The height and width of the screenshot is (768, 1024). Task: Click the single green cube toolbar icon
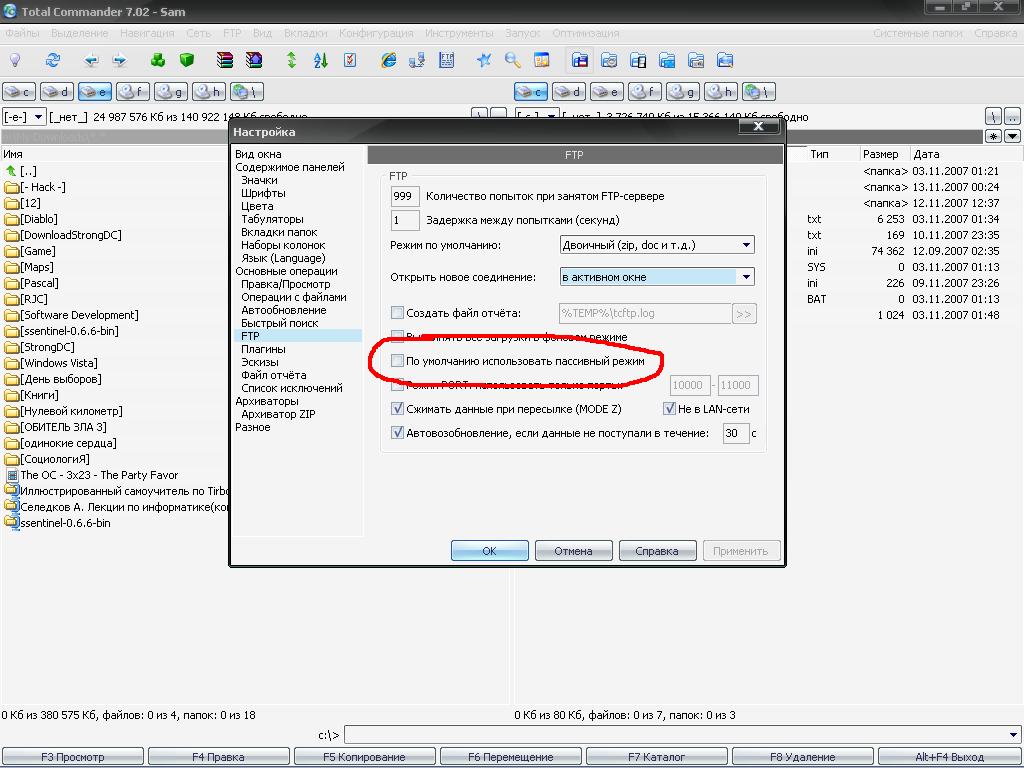click(187, 61)
